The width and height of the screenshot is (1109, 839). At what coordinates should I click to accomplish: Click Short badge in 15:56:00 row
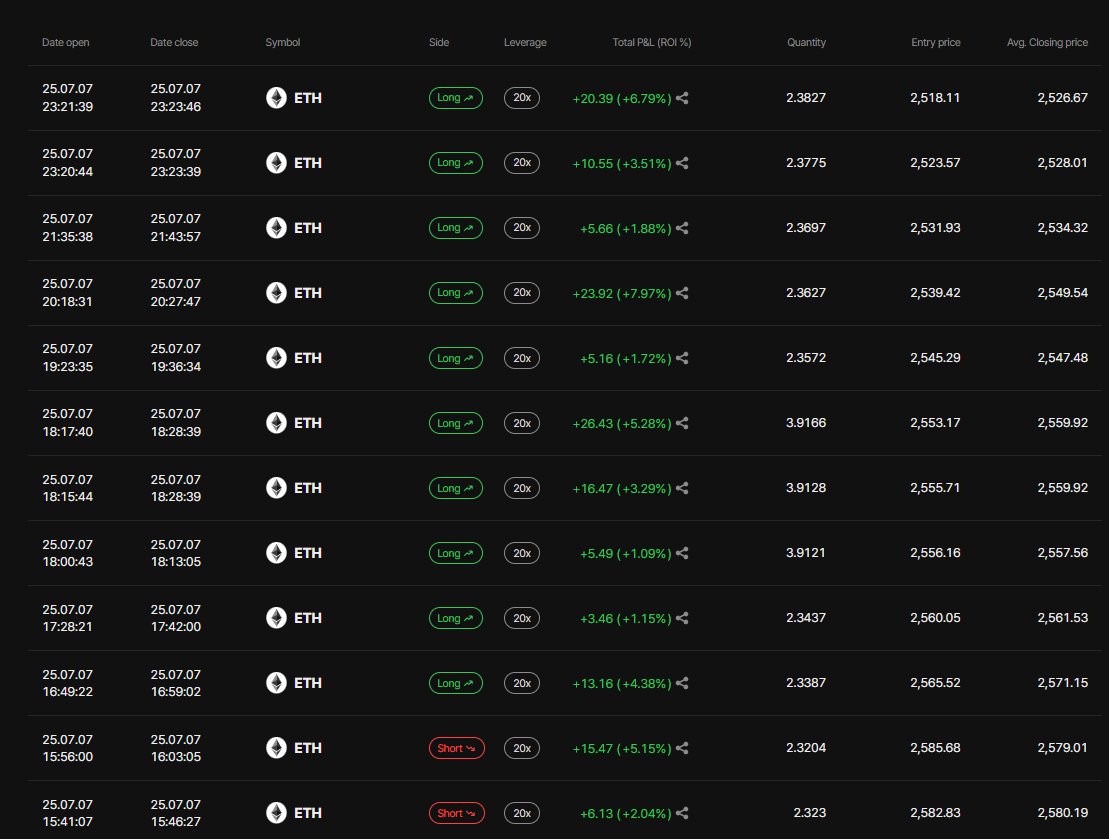click(x=457, y=748)
